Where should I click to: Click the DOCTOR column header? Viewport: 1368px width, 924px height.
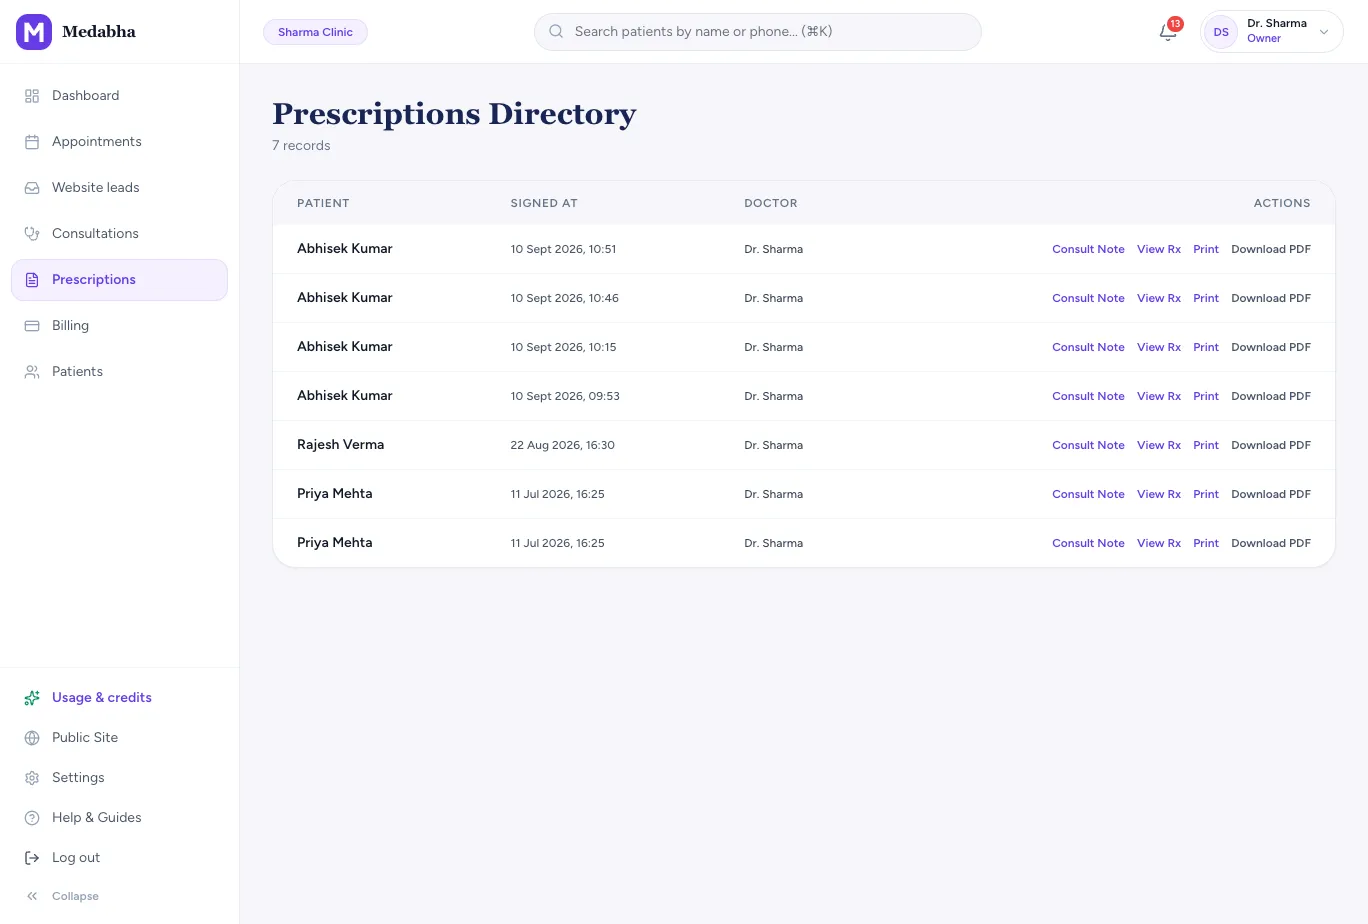[771, 203]
